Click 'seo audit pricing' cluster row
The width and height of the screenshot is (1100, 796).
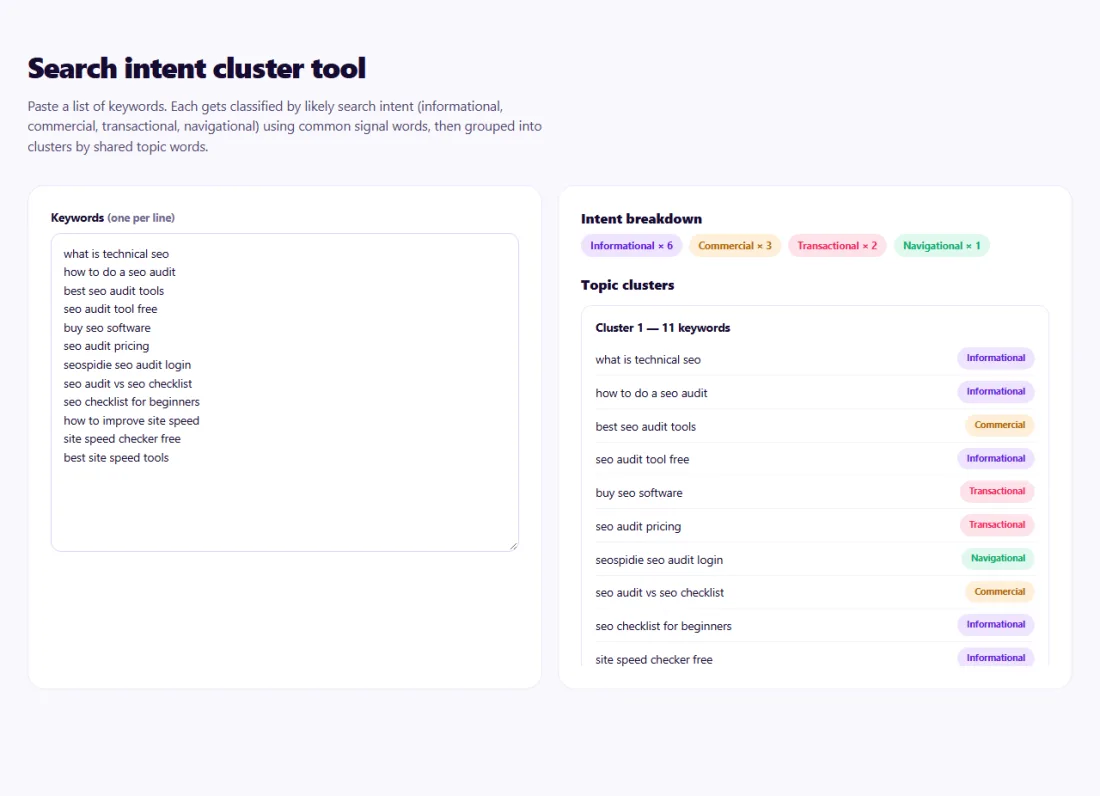814,525
